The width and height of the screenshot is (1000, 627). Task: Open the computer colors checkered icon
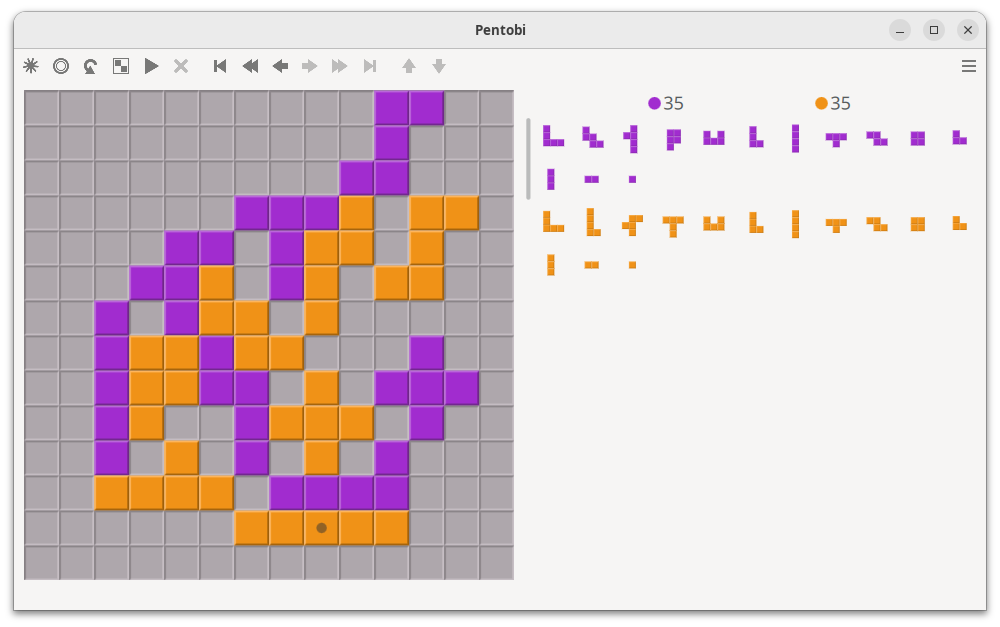coord(121,66)
